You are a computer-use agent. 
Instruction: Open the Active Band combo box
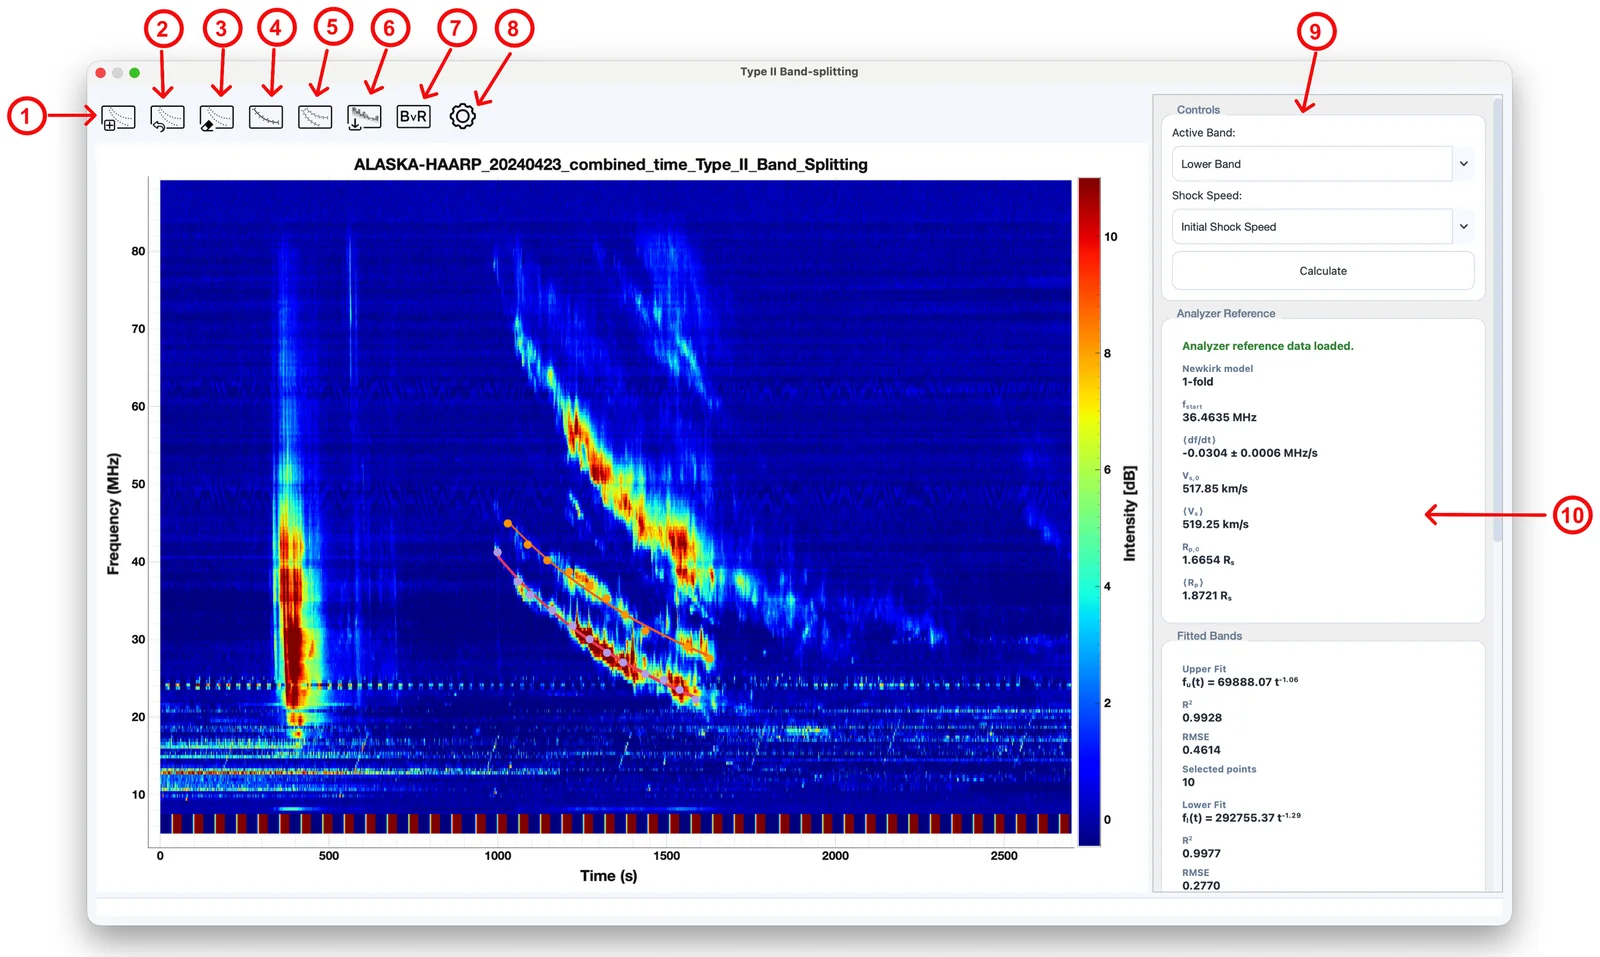(1322, 164)
